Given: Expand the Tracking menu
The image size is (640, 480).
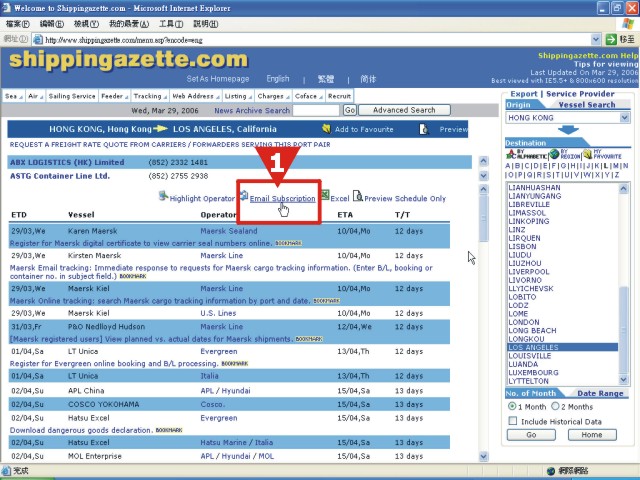Looking at the screenshot, I should [x=150, y=96].
